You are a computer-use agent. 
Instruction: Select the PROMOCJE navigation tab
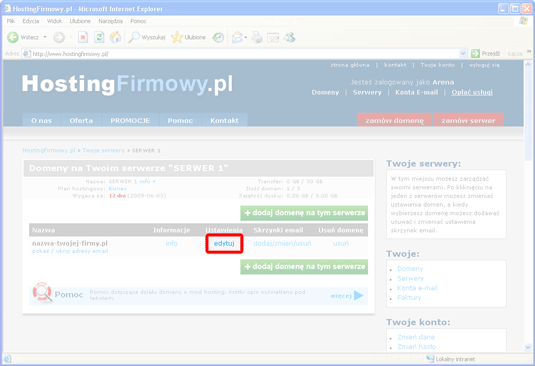(130, 120)
